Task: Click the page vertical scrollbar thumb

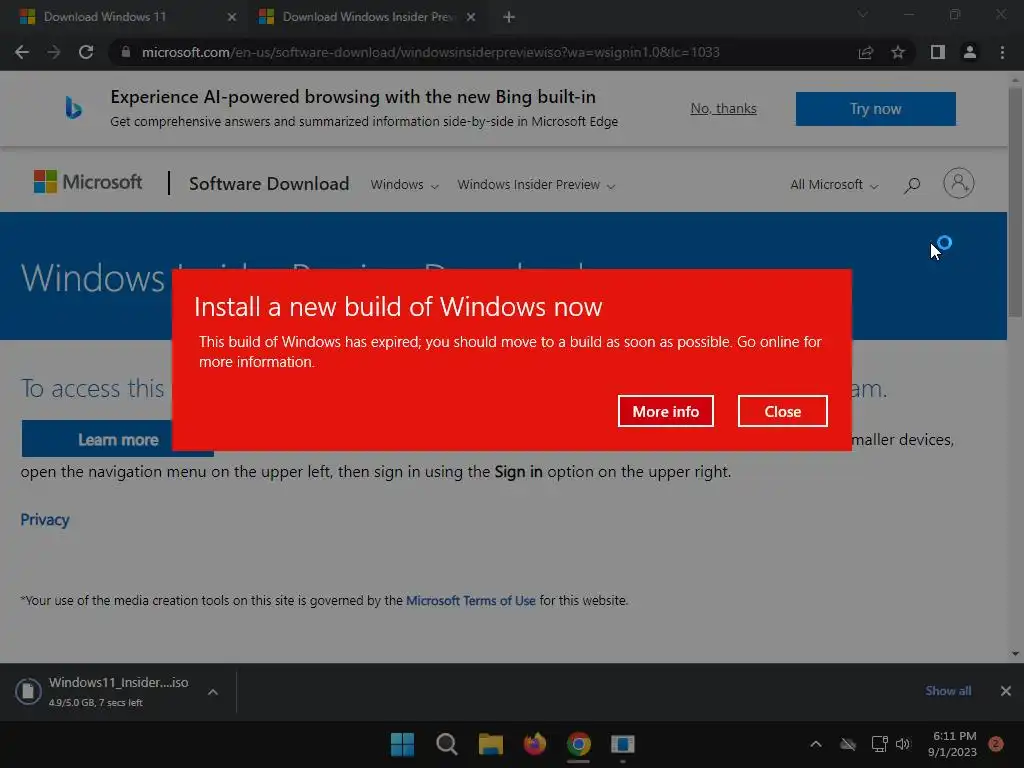Action: click(x=1015, y=202)
